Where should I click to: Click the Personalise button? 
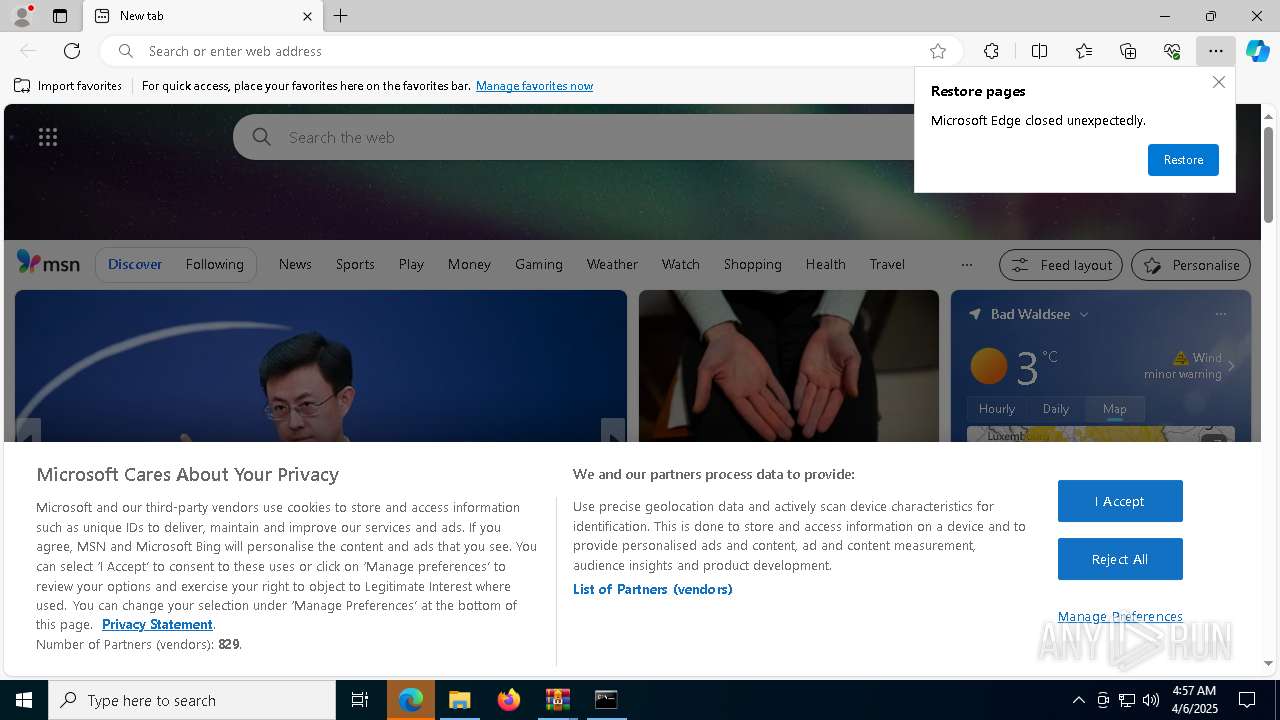[x=1191, y=265]
